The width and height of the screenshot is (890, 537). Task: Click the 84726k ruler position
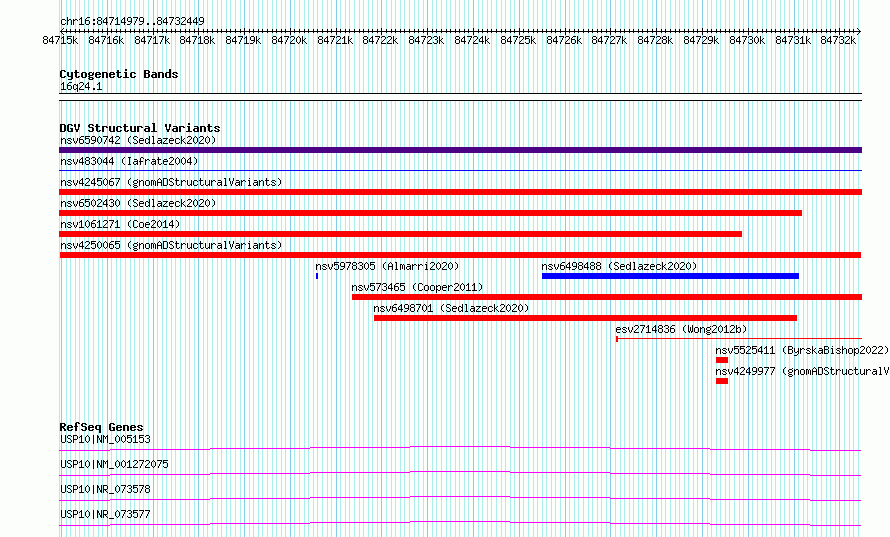564,40
